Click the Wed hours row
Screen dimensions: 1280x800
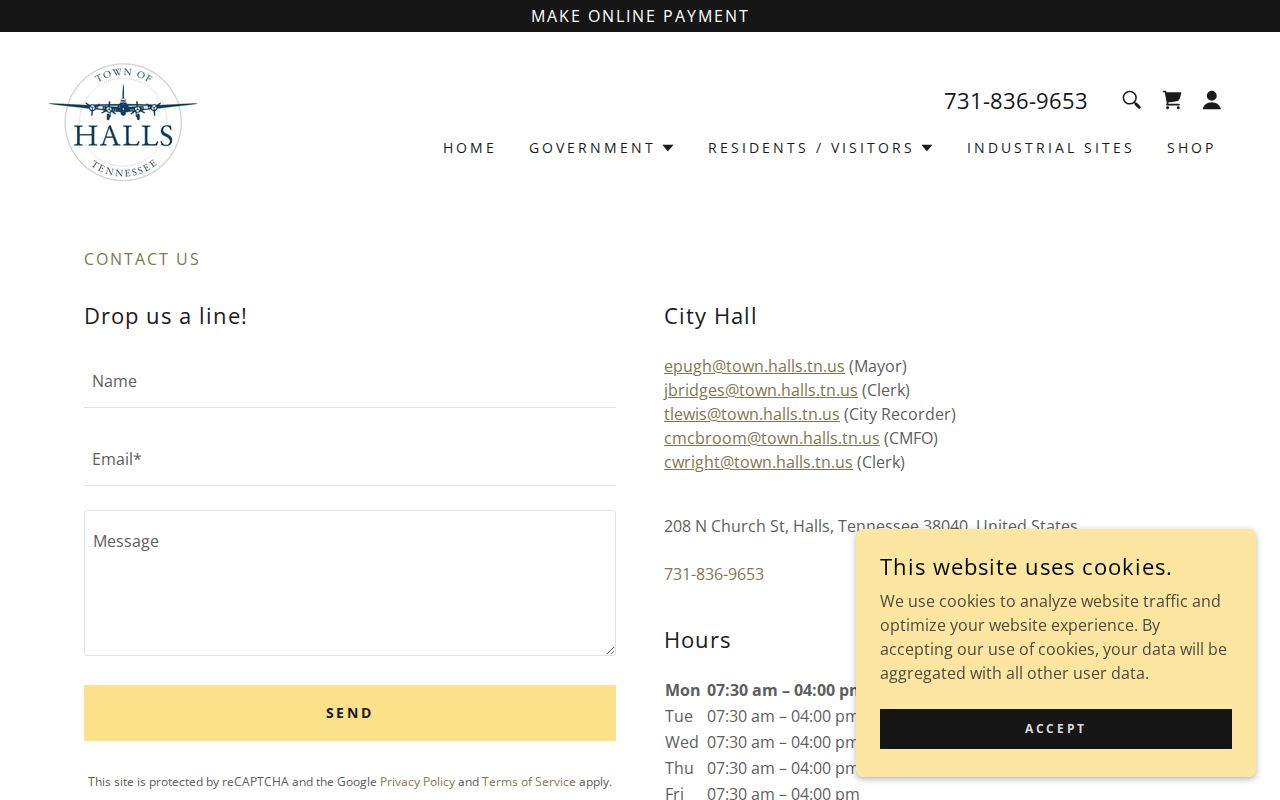click(761, 742)
